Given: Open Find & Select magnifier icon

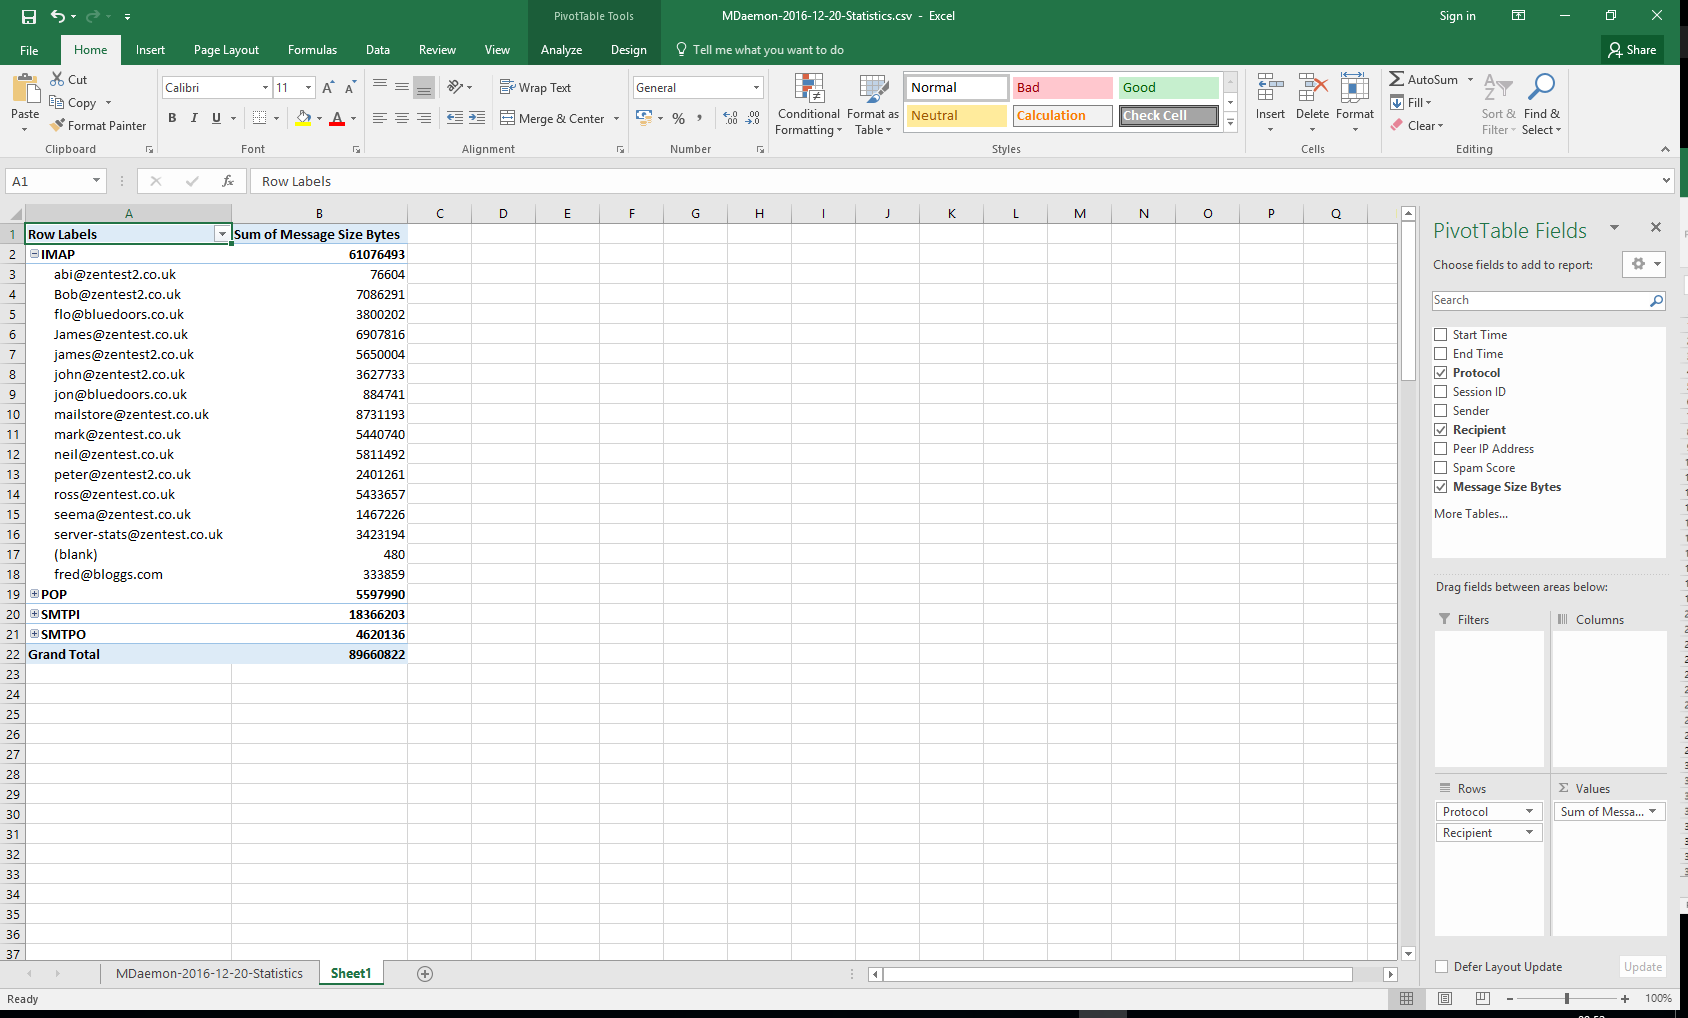Looking at the screenshot, I should point(1541,89).
